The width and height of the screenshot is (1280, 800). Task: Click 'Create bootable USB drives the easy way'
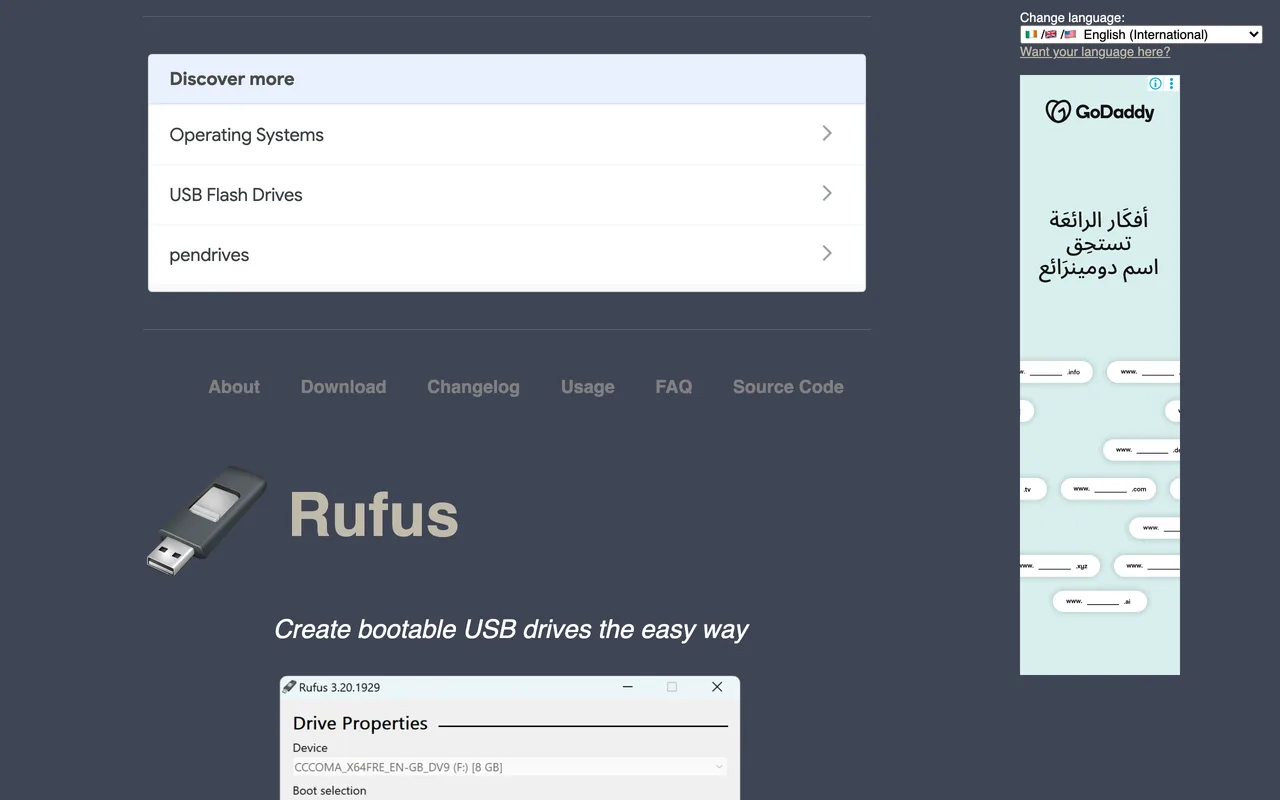pos(511,629)
